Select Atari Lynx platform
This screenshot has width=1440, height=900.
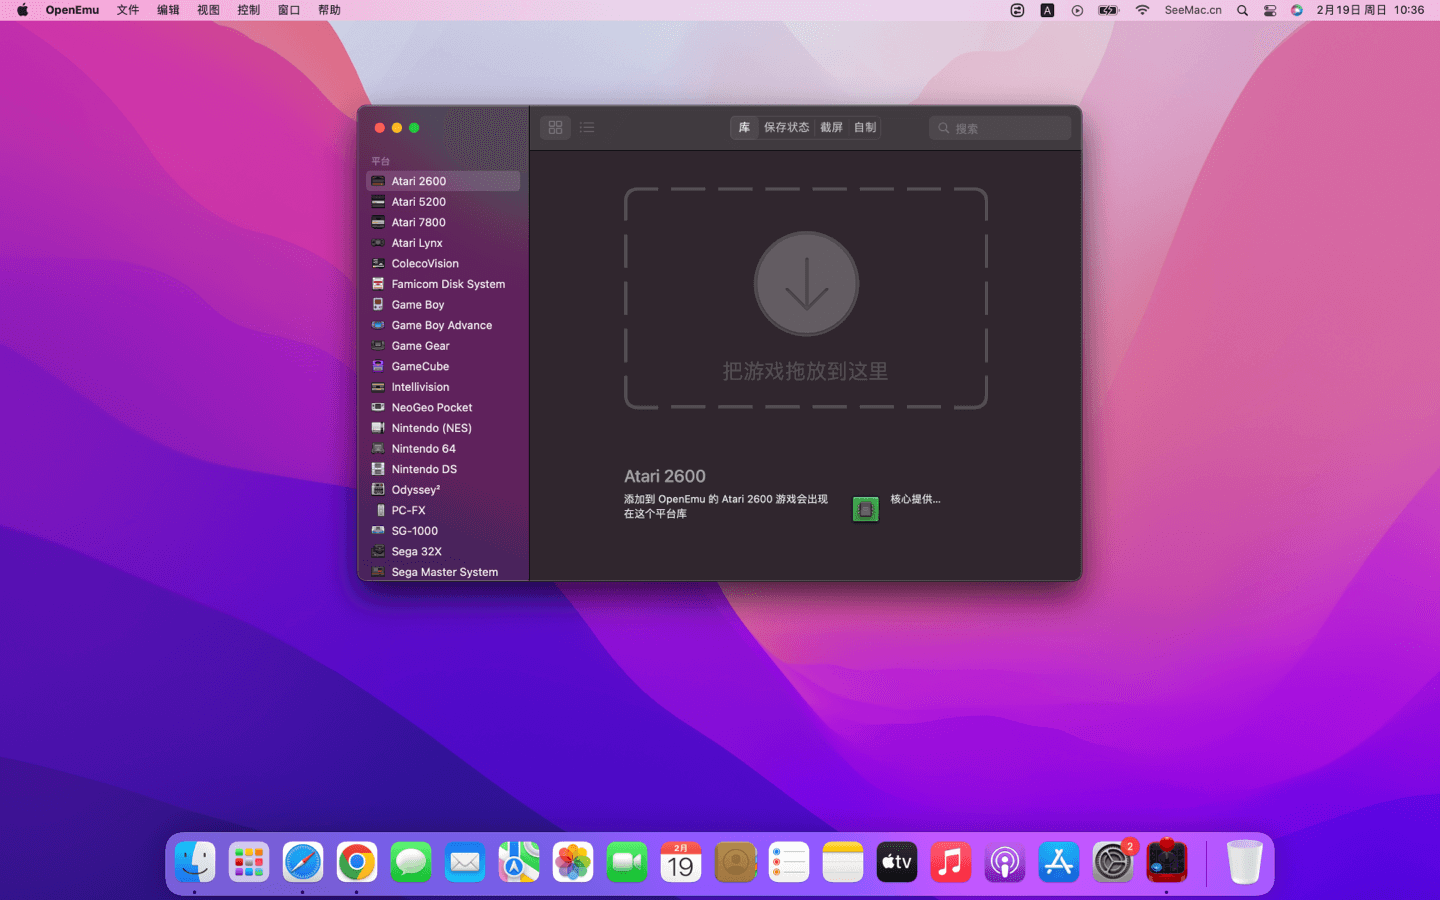443,243
